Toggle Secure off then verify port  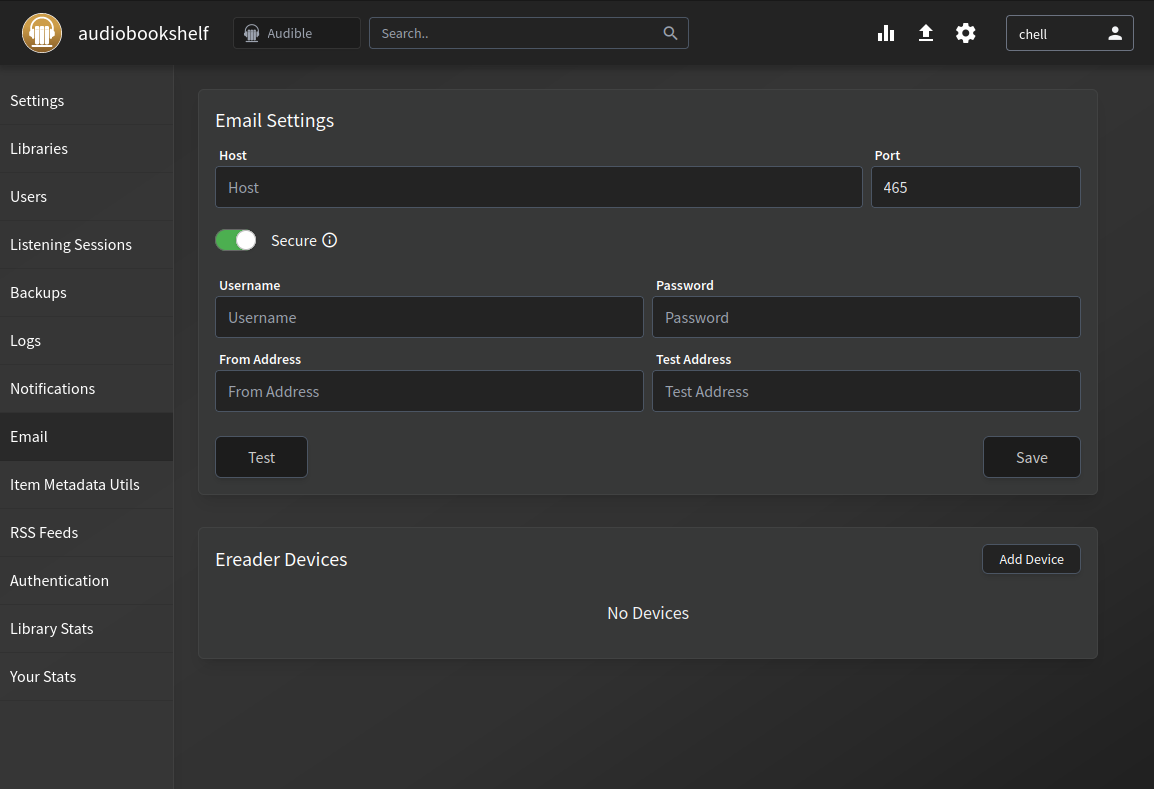click(235, 240)
